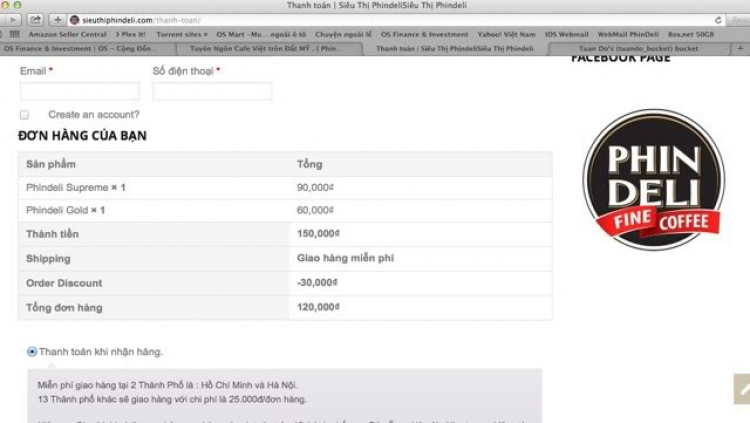Open Amazon Seller Central bookmark
Viewport: 750px width, 423px height.
tap(67, 34)
